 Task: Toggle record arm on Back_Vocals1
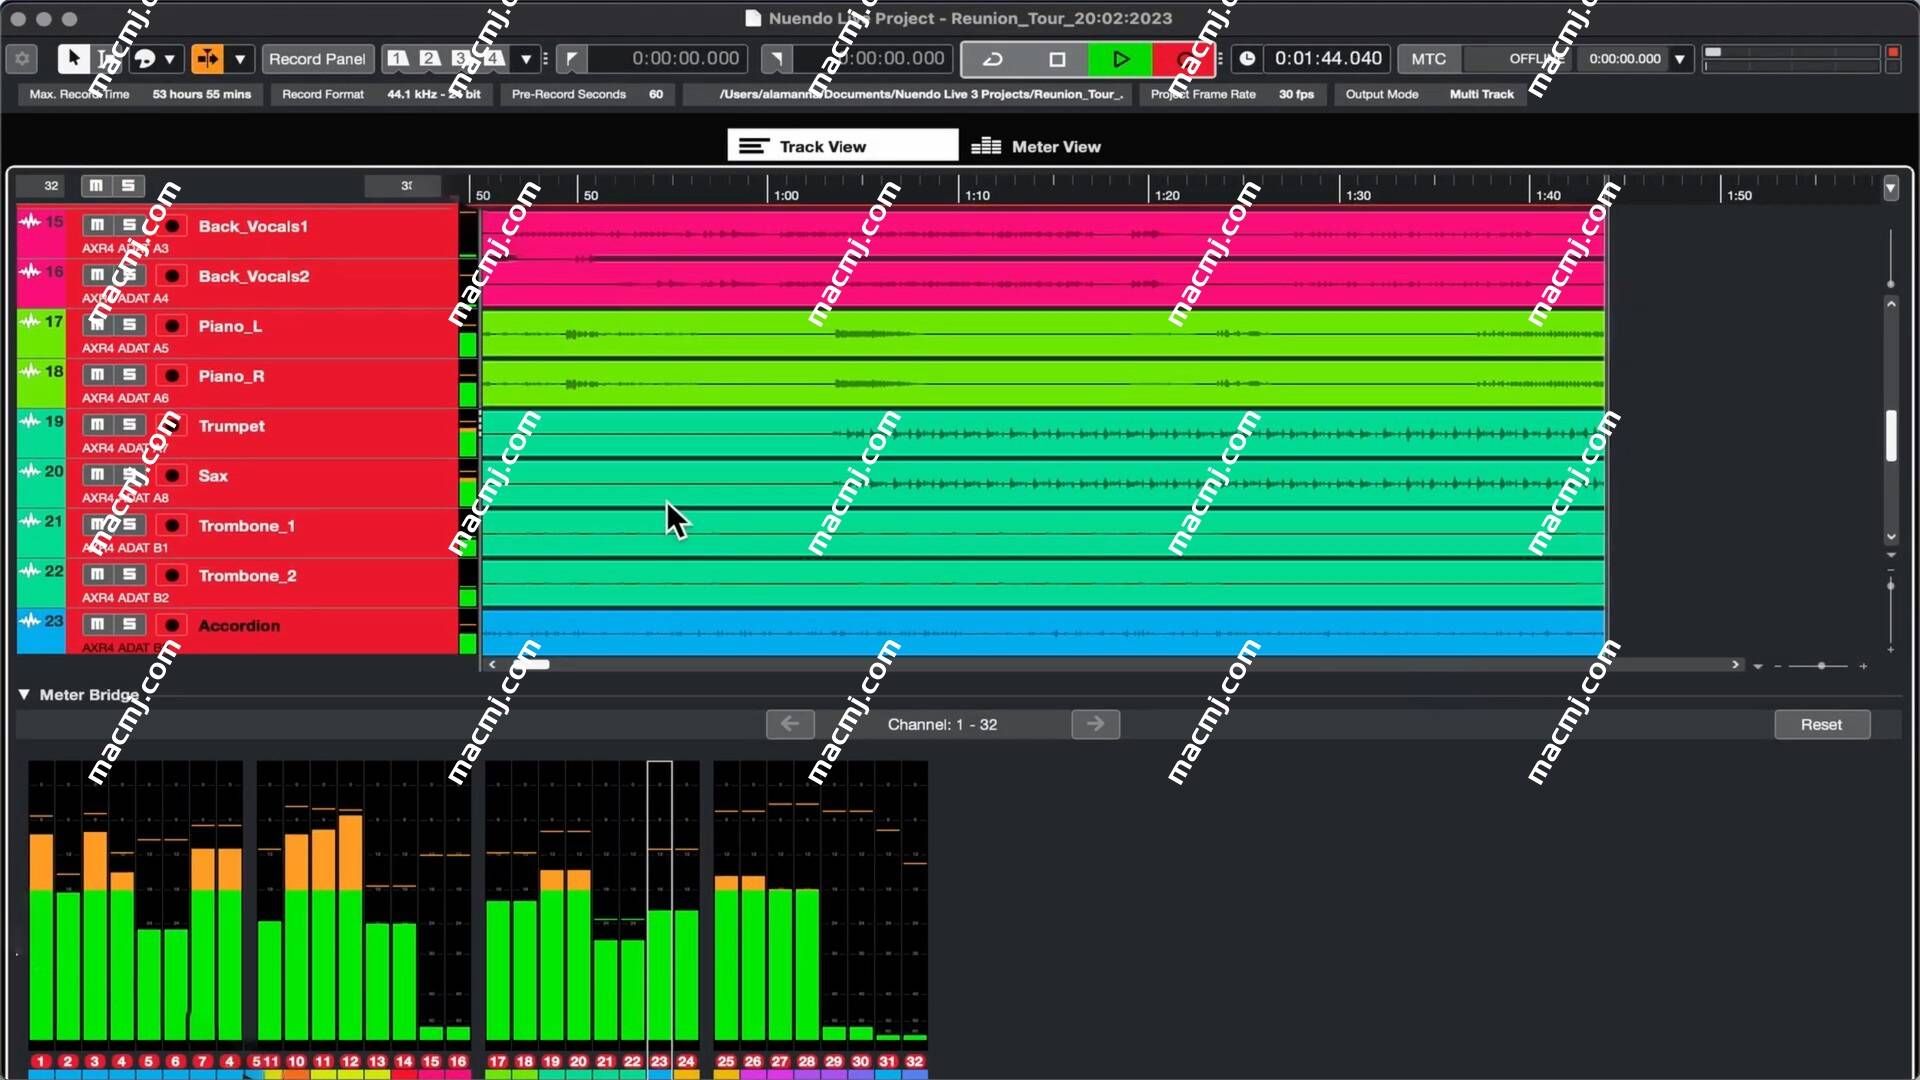(172, 225)
